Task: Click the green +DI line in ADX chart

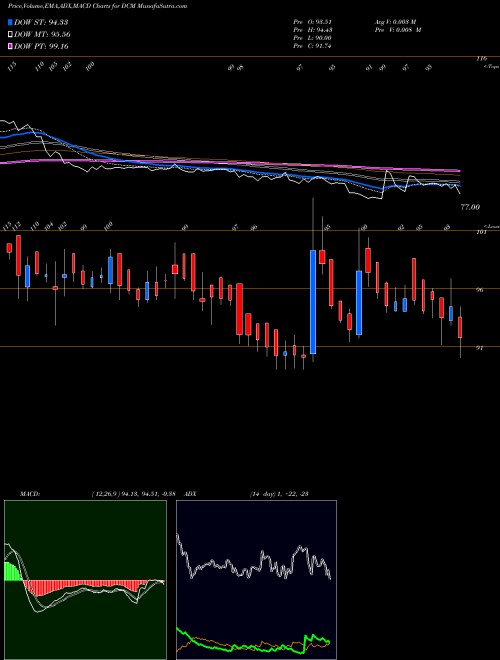Action: (x=253, y=646)
